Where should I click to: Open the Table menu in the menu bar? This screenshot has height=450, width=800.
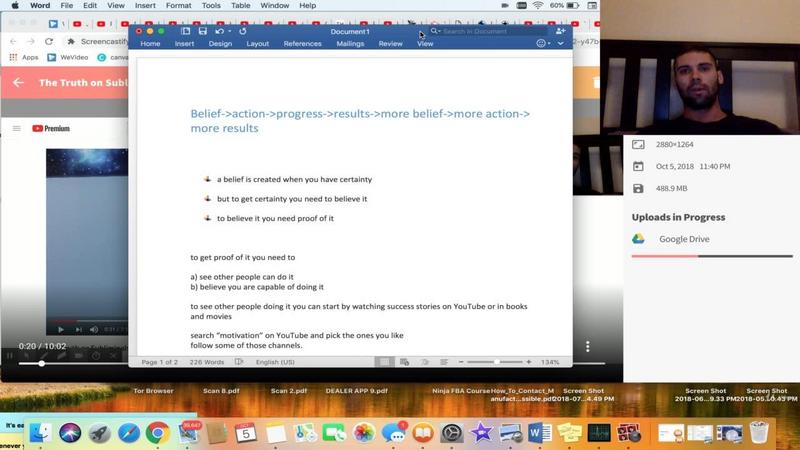(x=240, y=6)
